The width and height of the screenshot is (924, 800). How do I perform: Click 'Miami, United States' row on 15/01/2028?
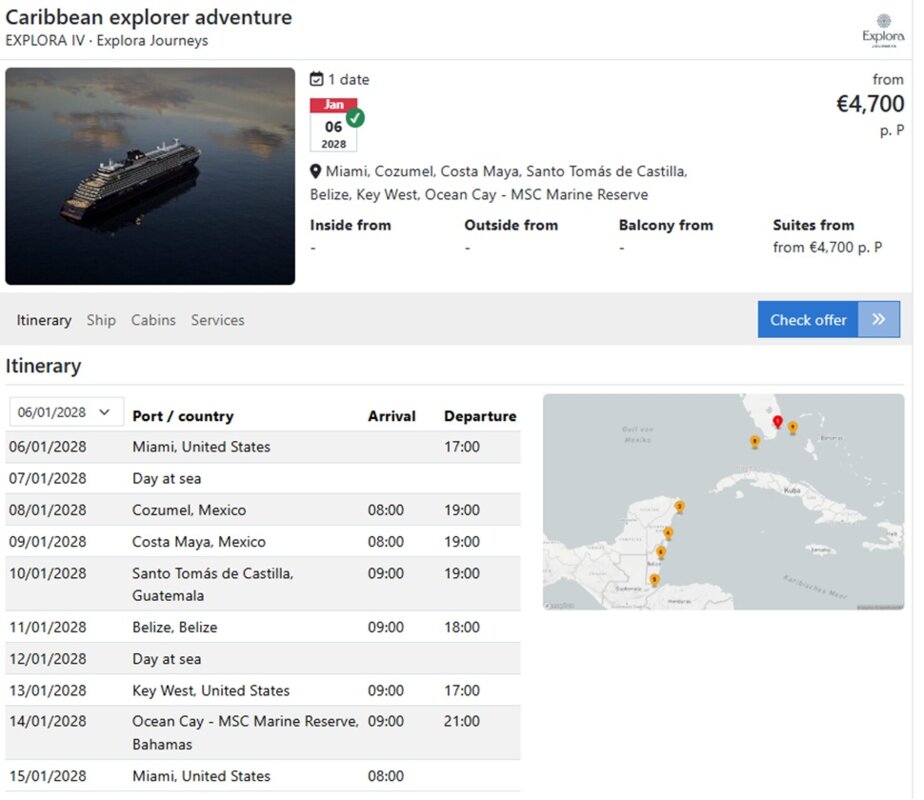[263, 776]
